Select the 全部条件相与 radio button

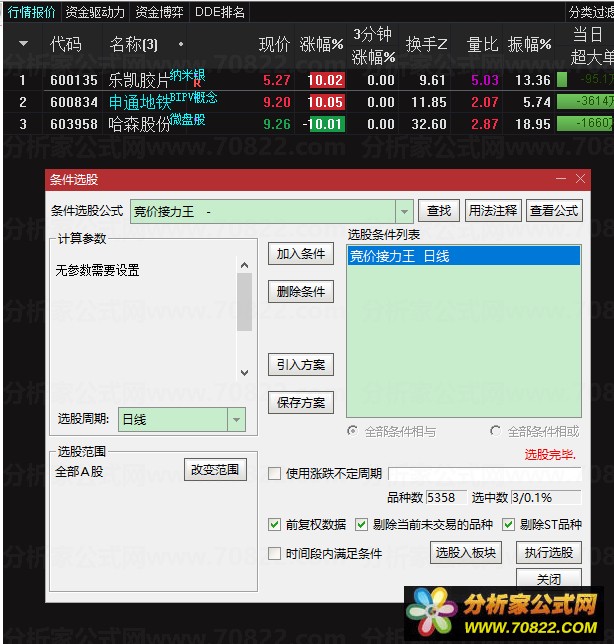pos(352,431)
